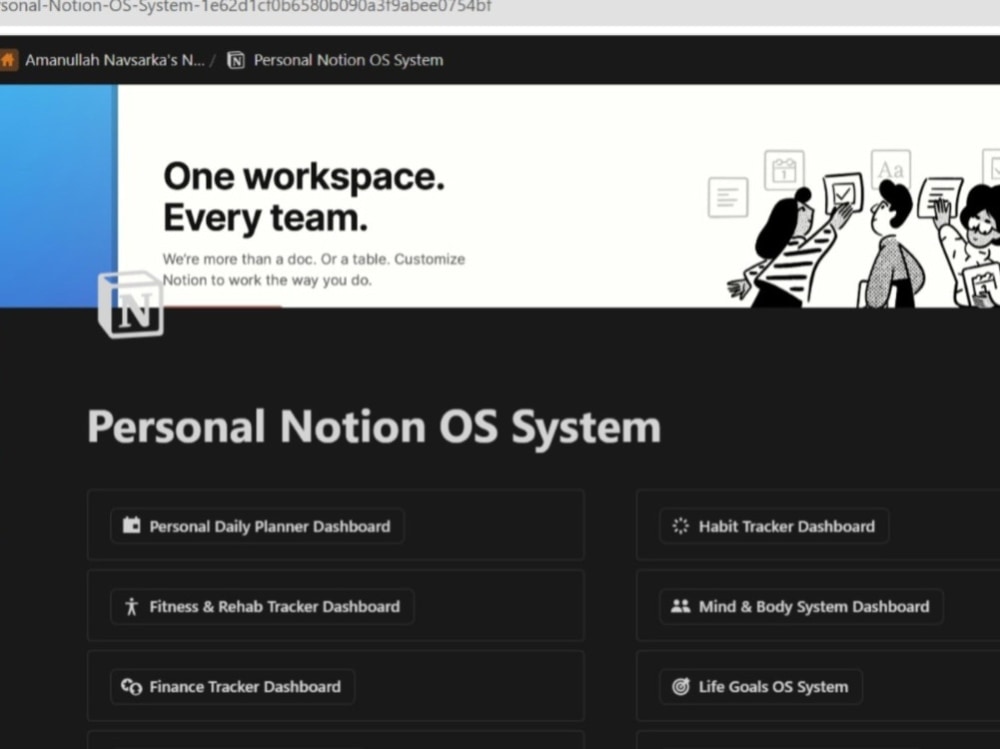1000x749 pixels.
Task: Click the calendar icon on Personal Daily Planner
Action: pos(134,525)
